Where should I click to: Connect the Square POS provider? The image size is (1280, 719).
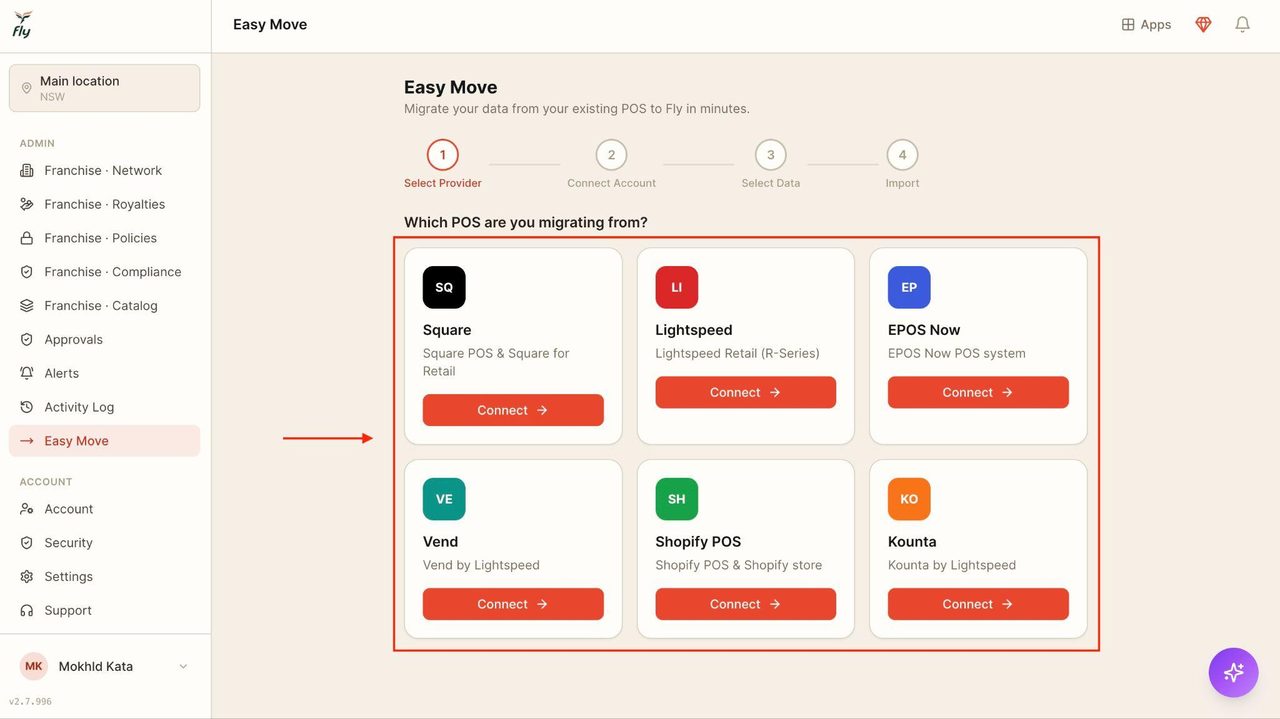pyautogui.click(x=513, y=410)
